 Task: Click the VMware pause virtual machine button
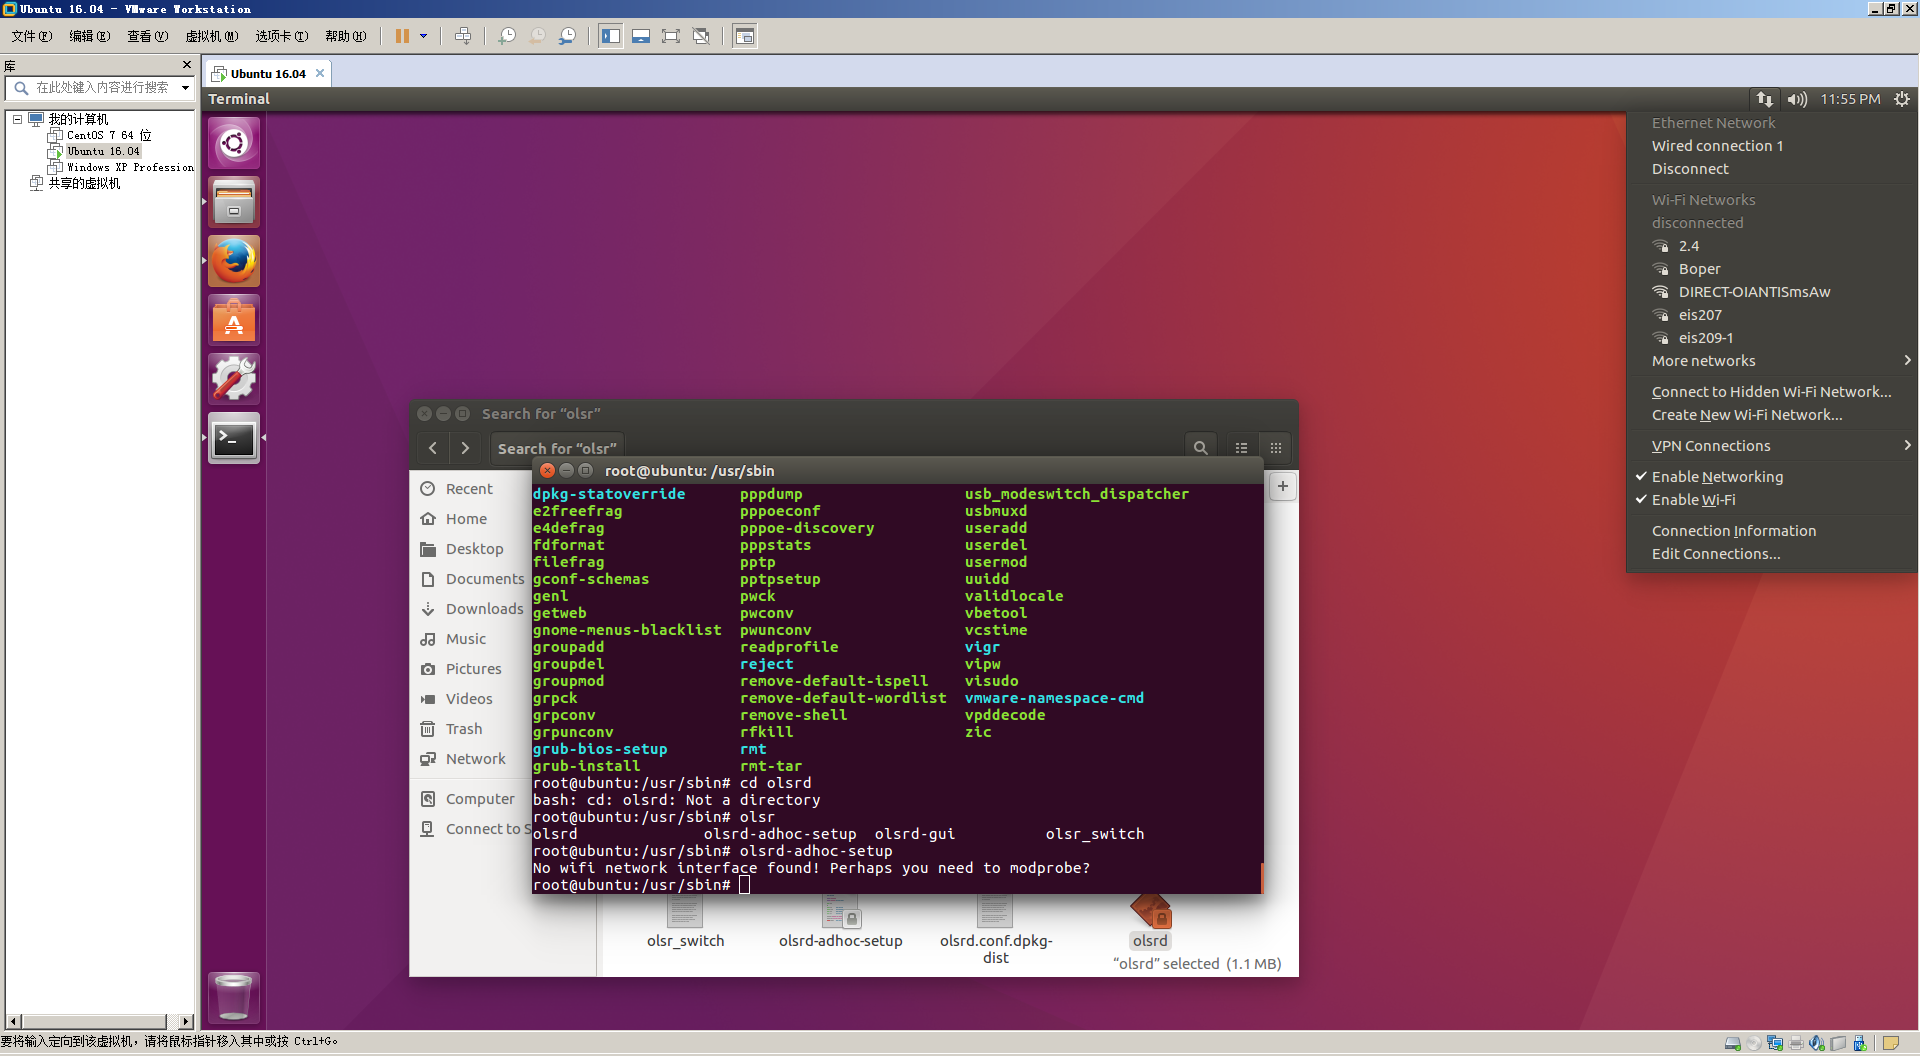click(402, 36)
